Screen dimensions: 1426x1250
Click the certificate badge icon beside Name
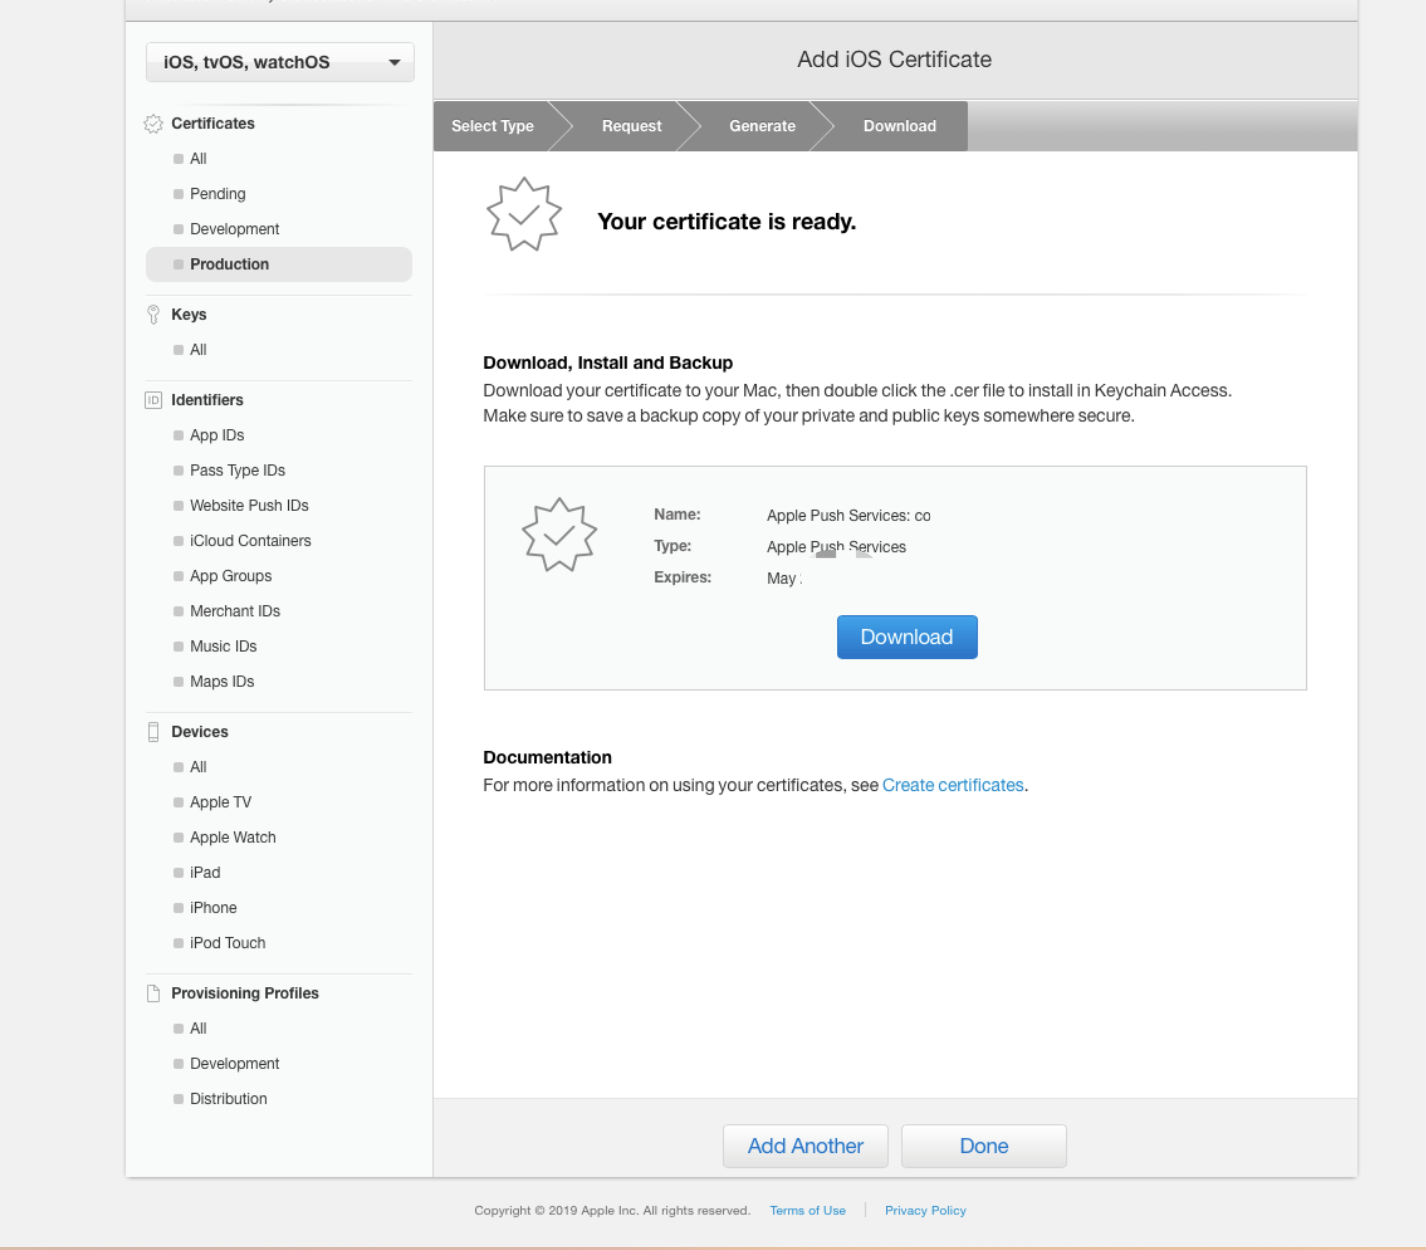(559, 535)
